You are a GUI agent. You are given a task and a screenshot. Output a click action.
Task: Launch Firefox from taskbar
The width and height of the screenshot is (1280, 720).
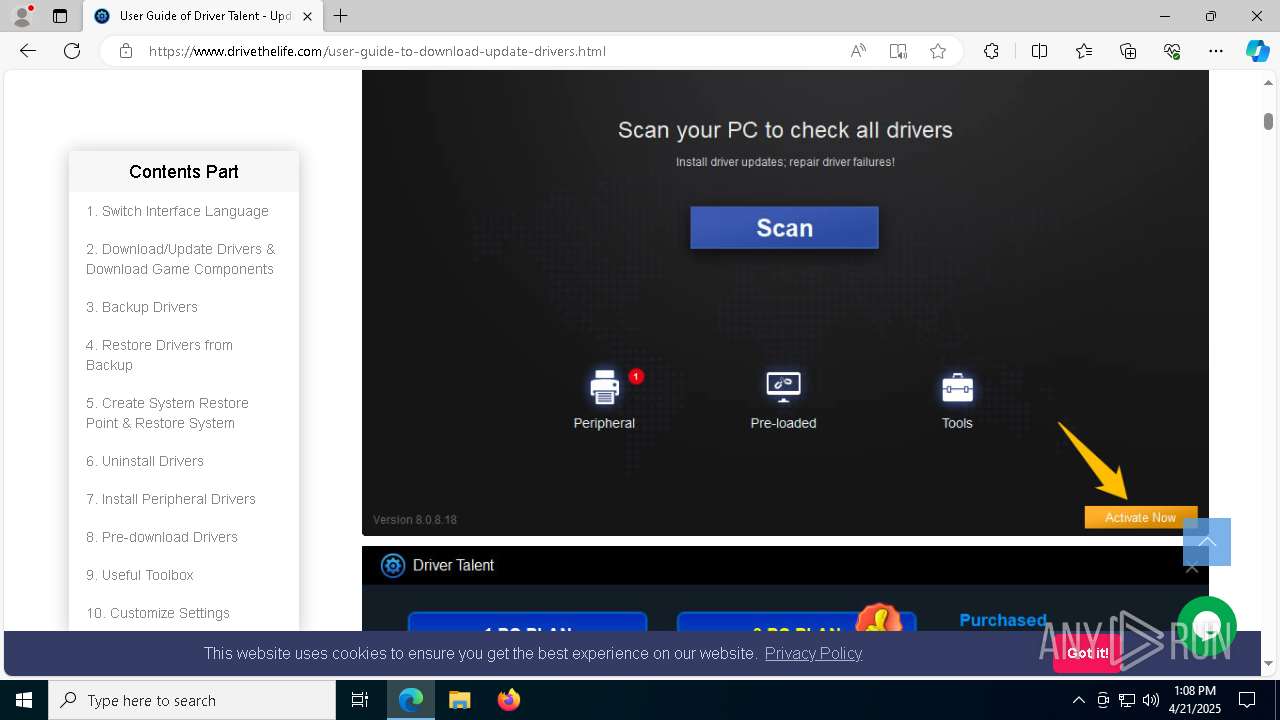509,700
